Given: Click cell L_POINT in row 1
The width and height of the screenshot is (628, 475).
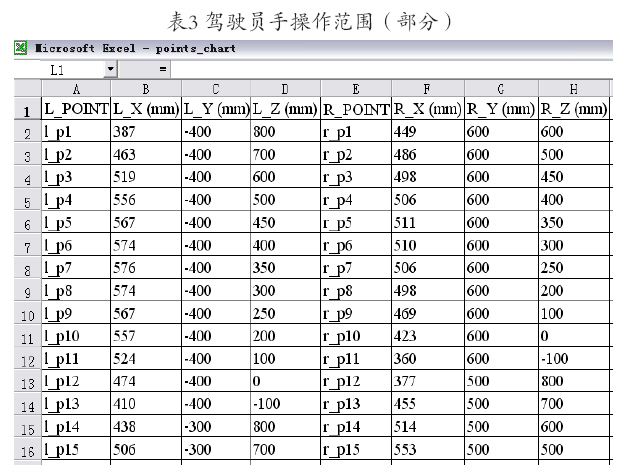Looking at the screenshot, I should coord(76,109).
